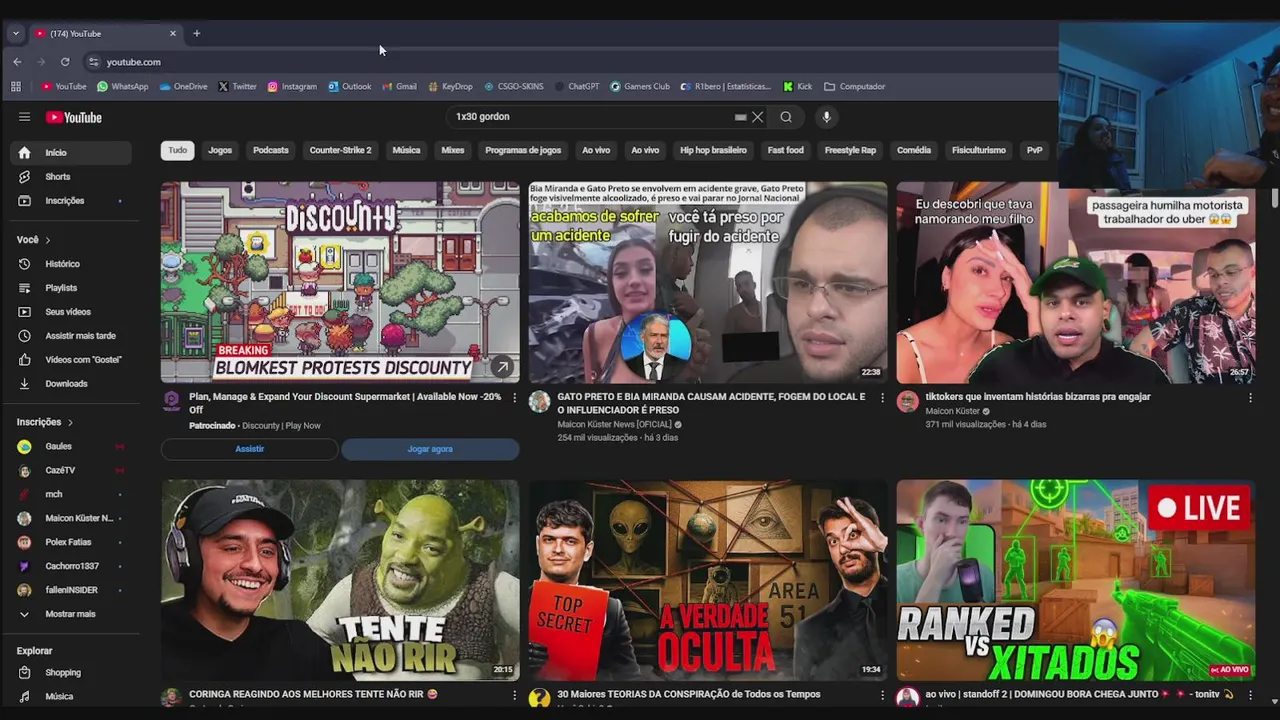
Task: Open options menu for tiktokers video
Action: pos(1250,398)
